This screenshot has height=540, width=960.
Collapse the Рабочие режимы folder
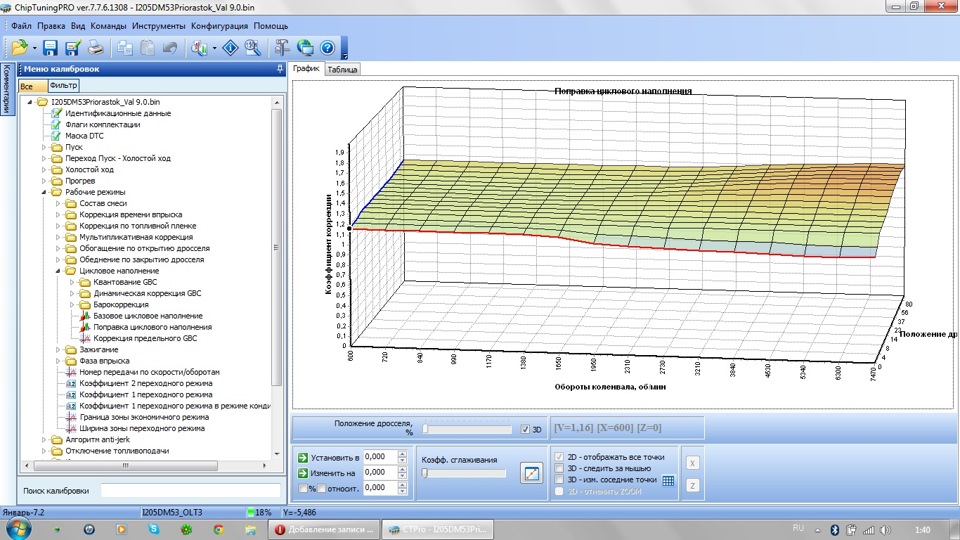(x=45, y=192)
